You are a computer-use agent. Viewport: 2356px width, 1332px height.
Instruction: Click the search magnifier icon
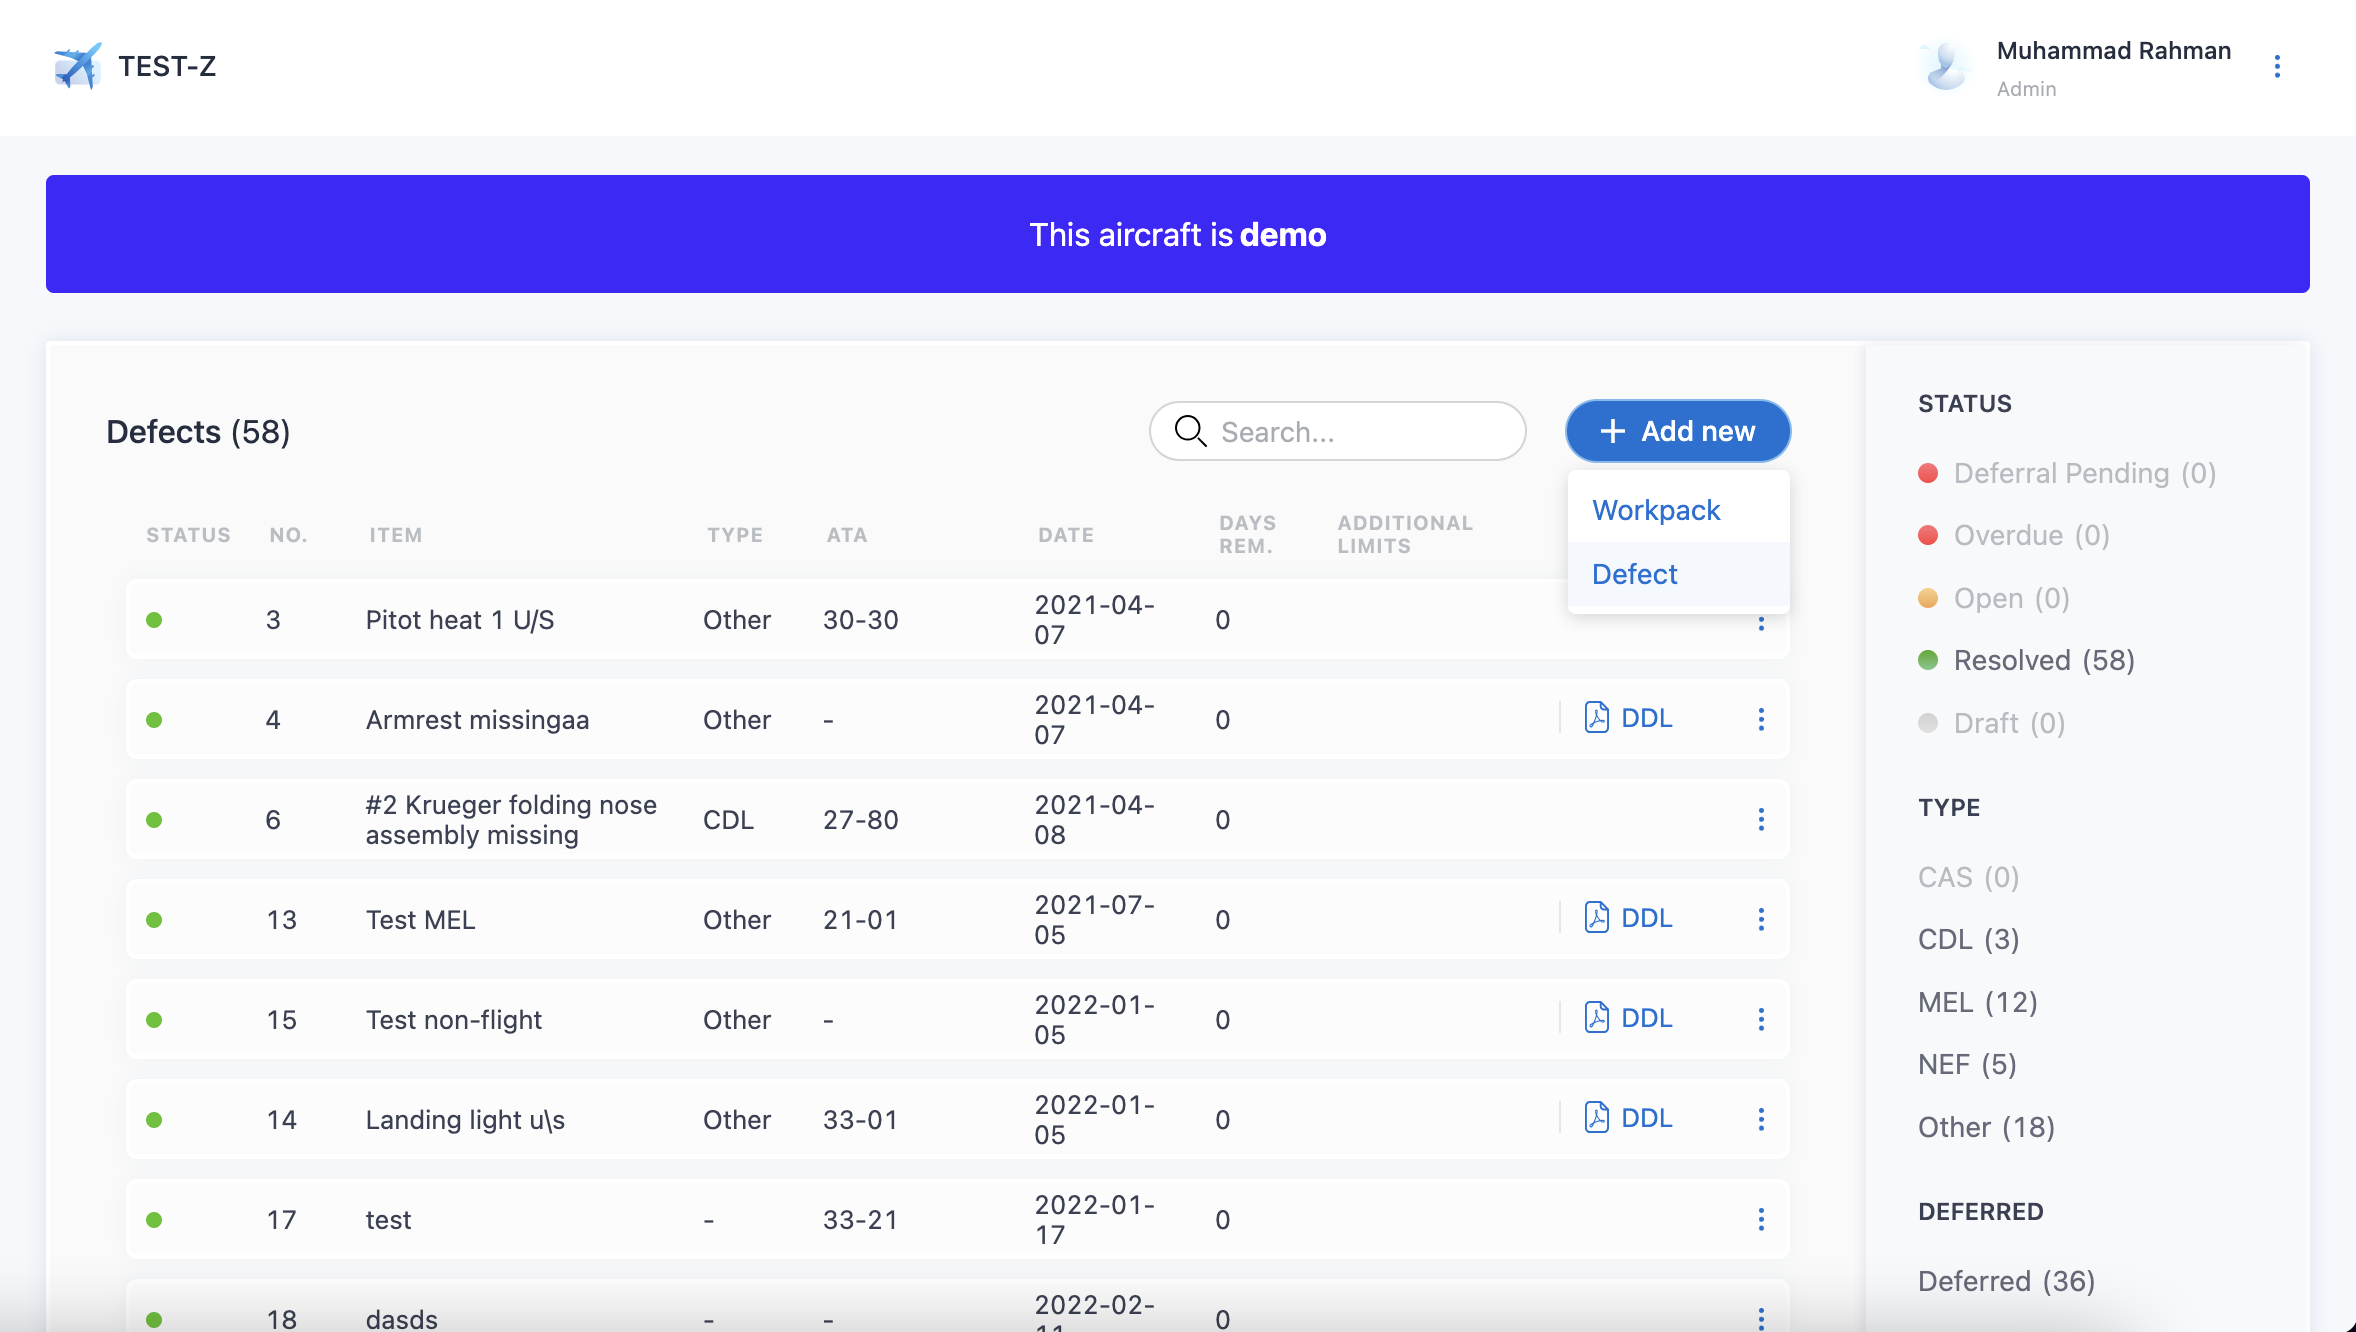[x=1190, y=431]
